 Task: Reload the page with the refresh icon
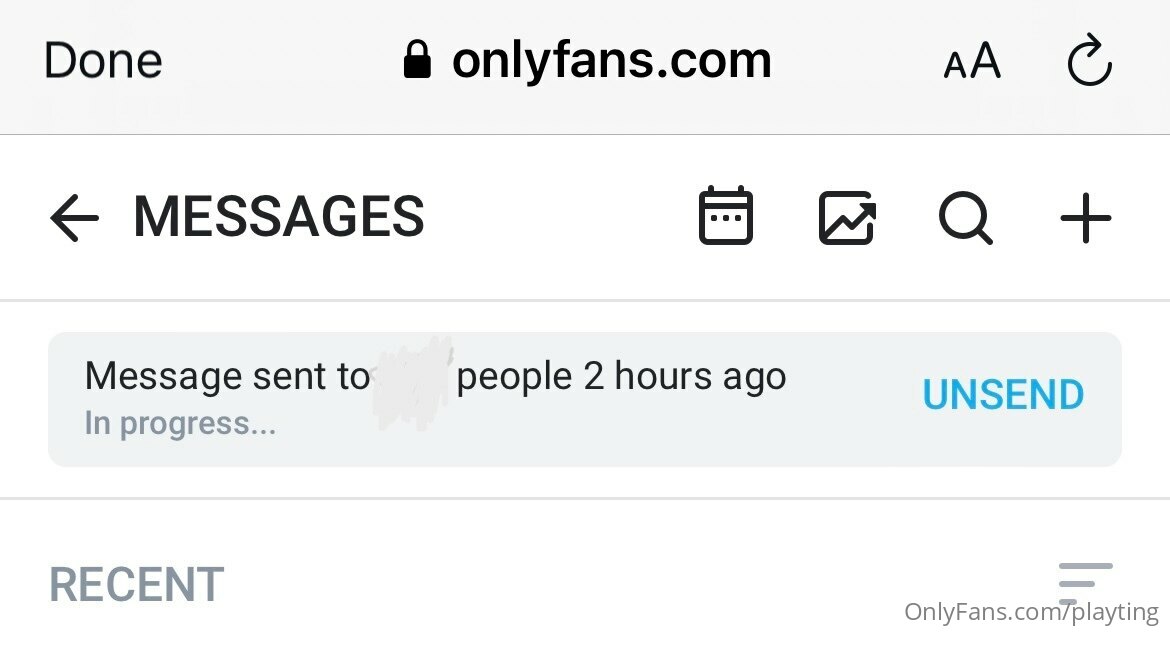coord(1089,62)
